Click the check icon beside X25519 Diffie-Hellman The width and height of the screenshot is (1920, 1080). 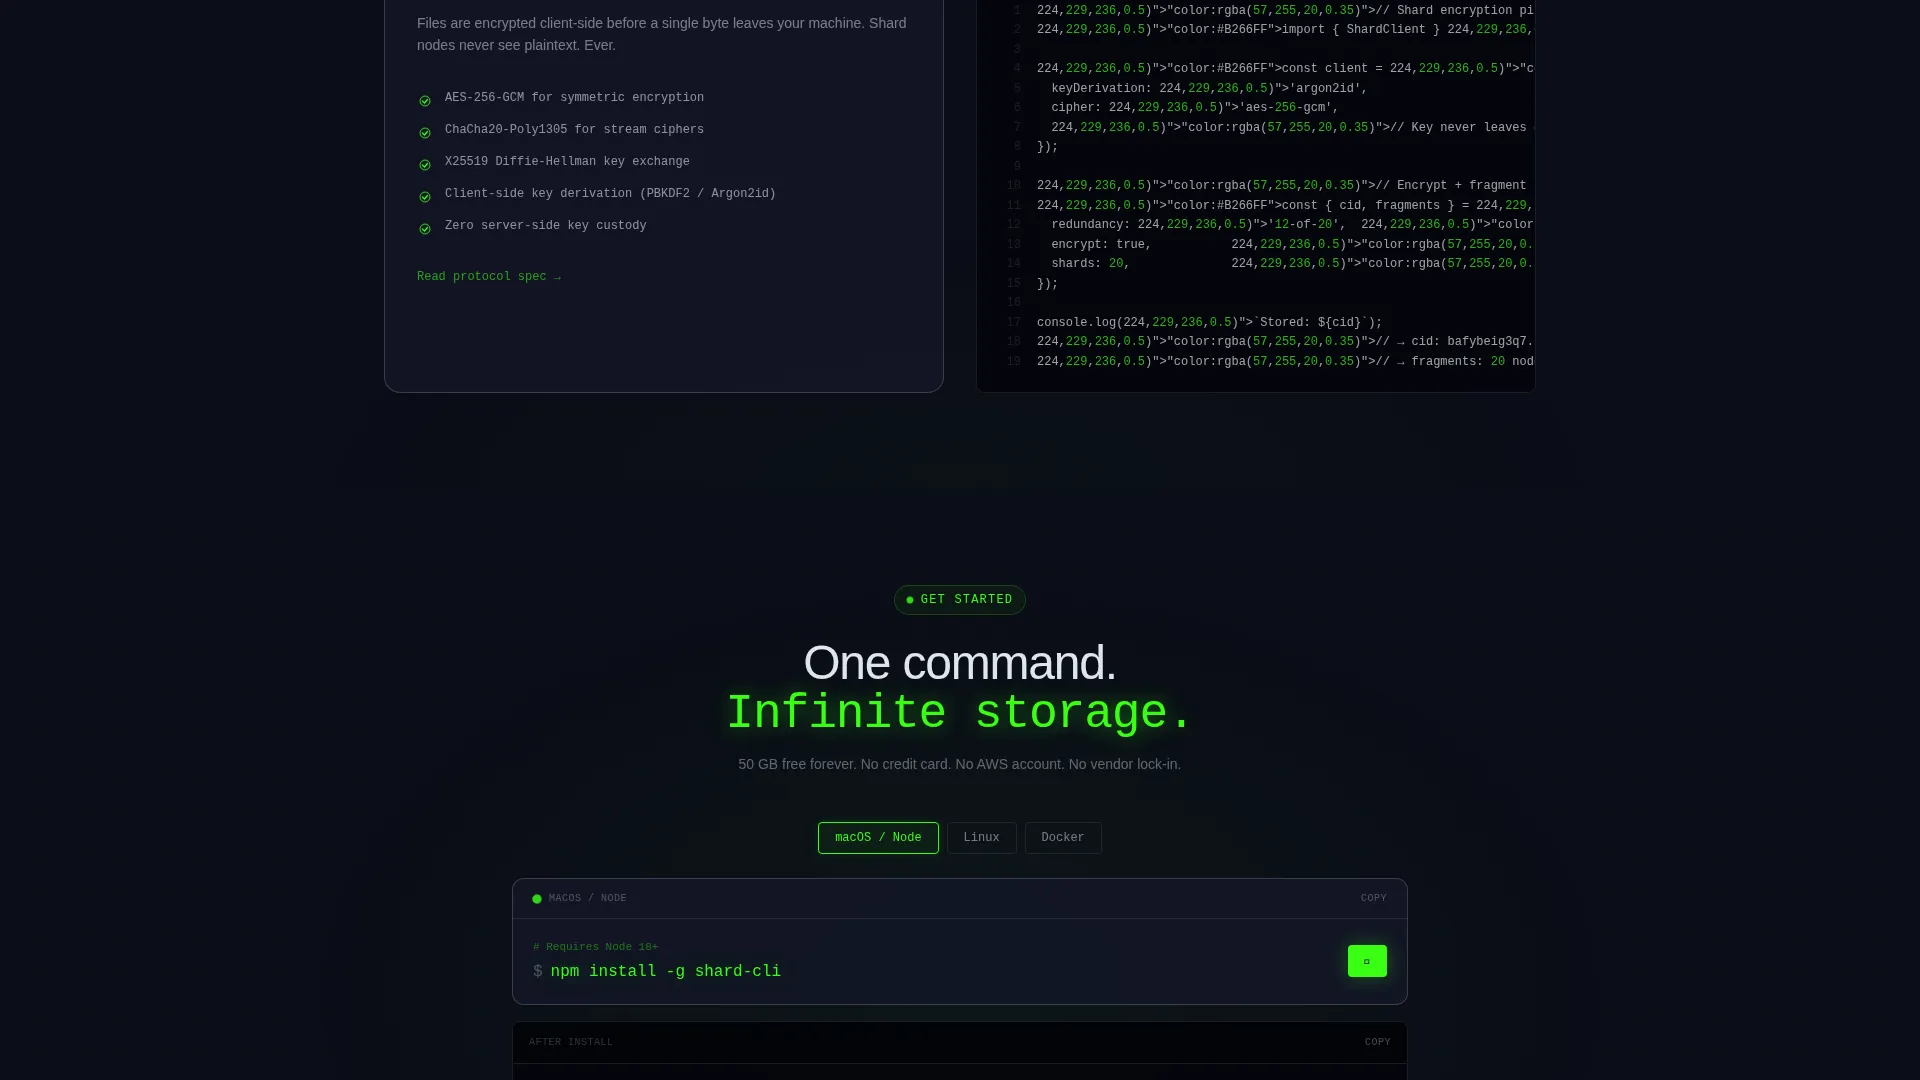(425, 165)
